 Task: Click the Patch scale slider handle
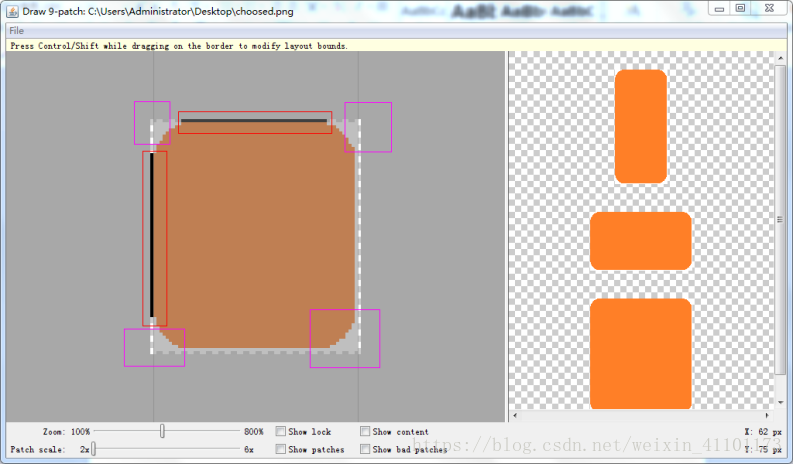(94, 449)
